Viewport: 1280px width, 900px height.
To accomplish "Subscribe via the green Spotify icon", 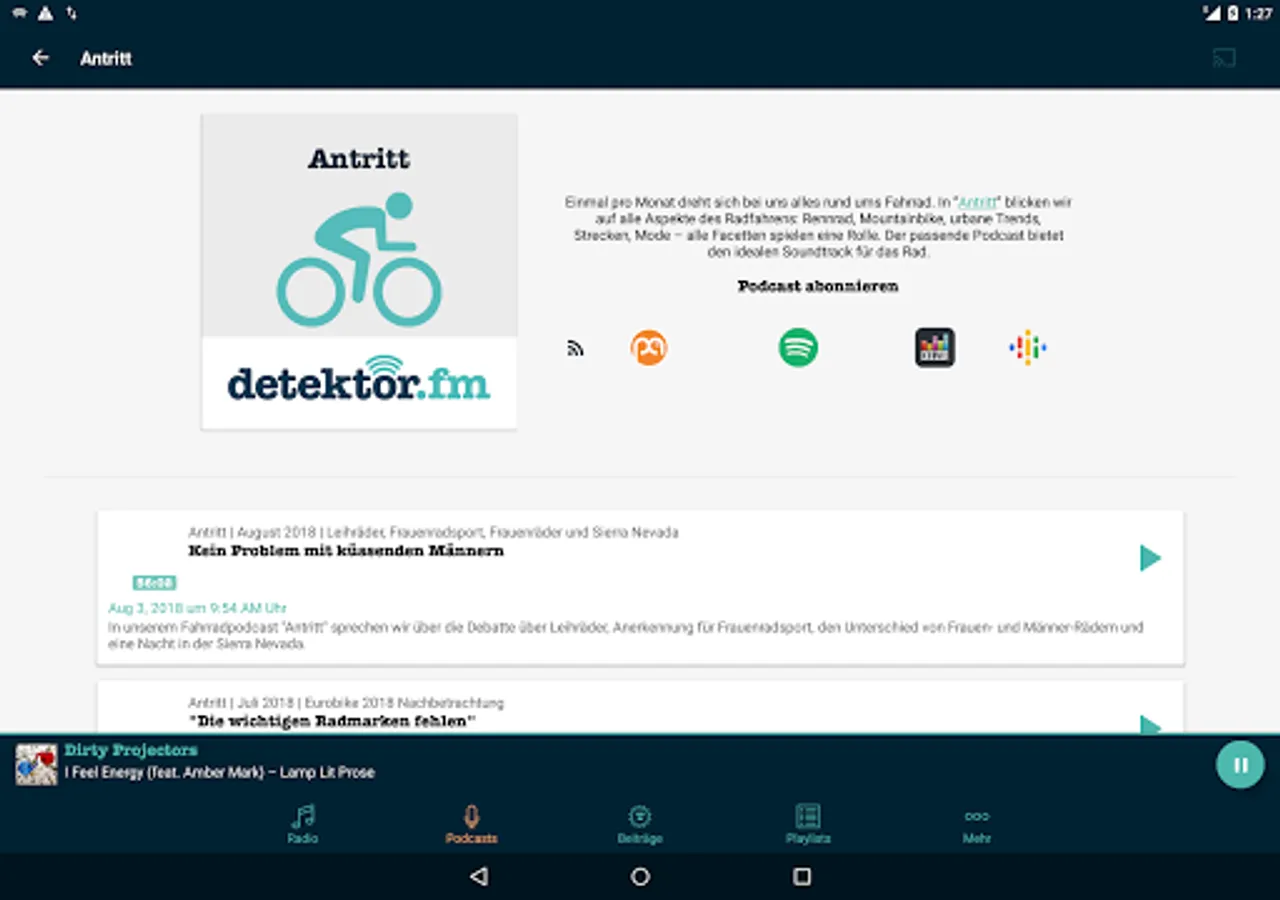I will click(x=798, y=347).
